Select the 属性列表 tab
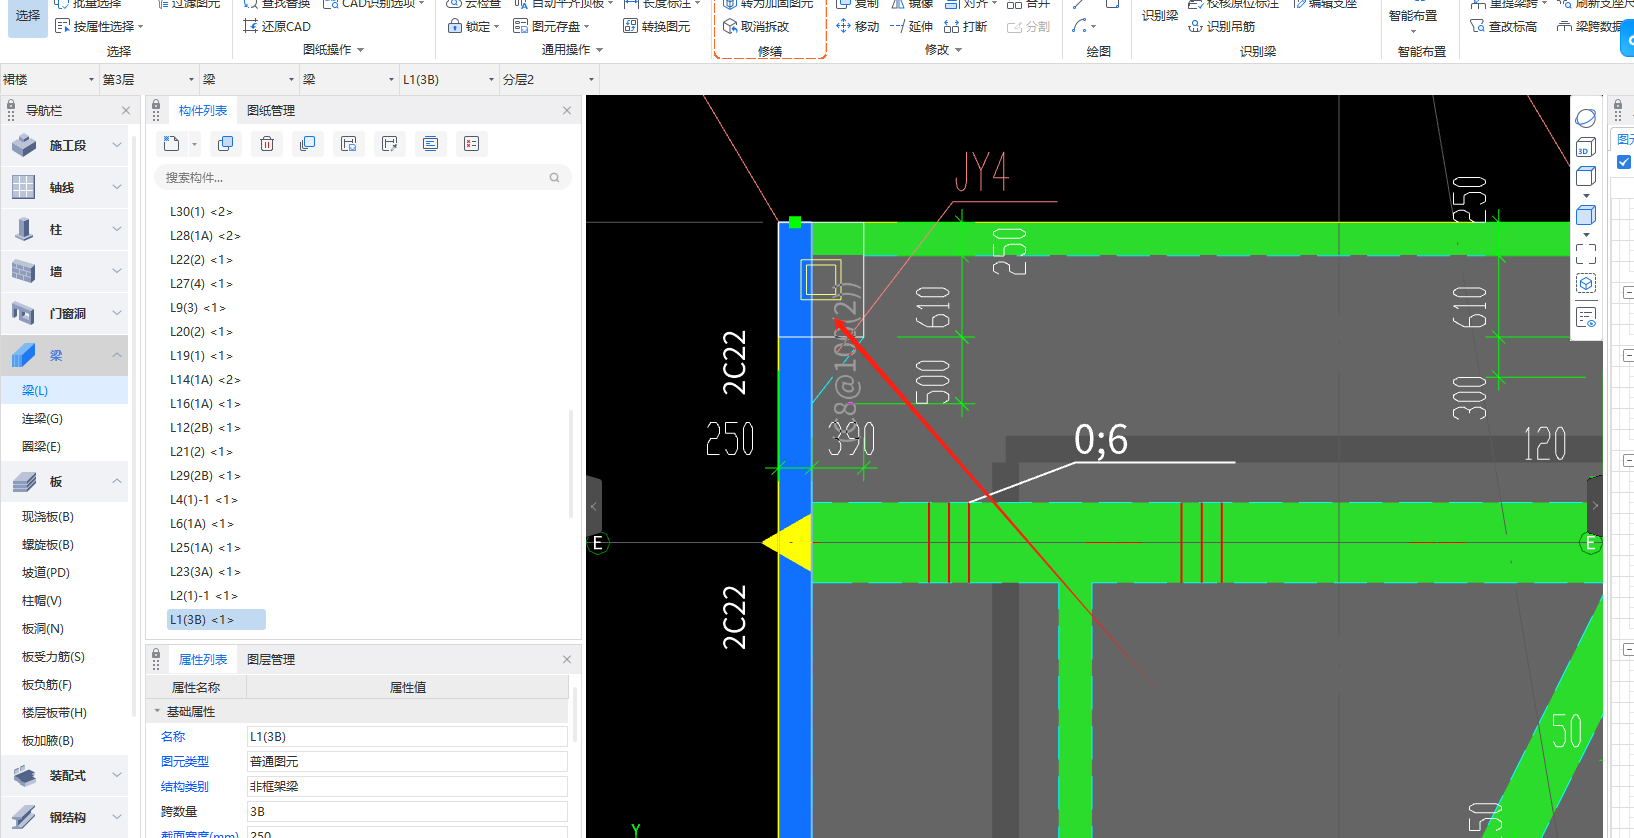Viewport: 1634px width, 838px height. pos(203,660)
